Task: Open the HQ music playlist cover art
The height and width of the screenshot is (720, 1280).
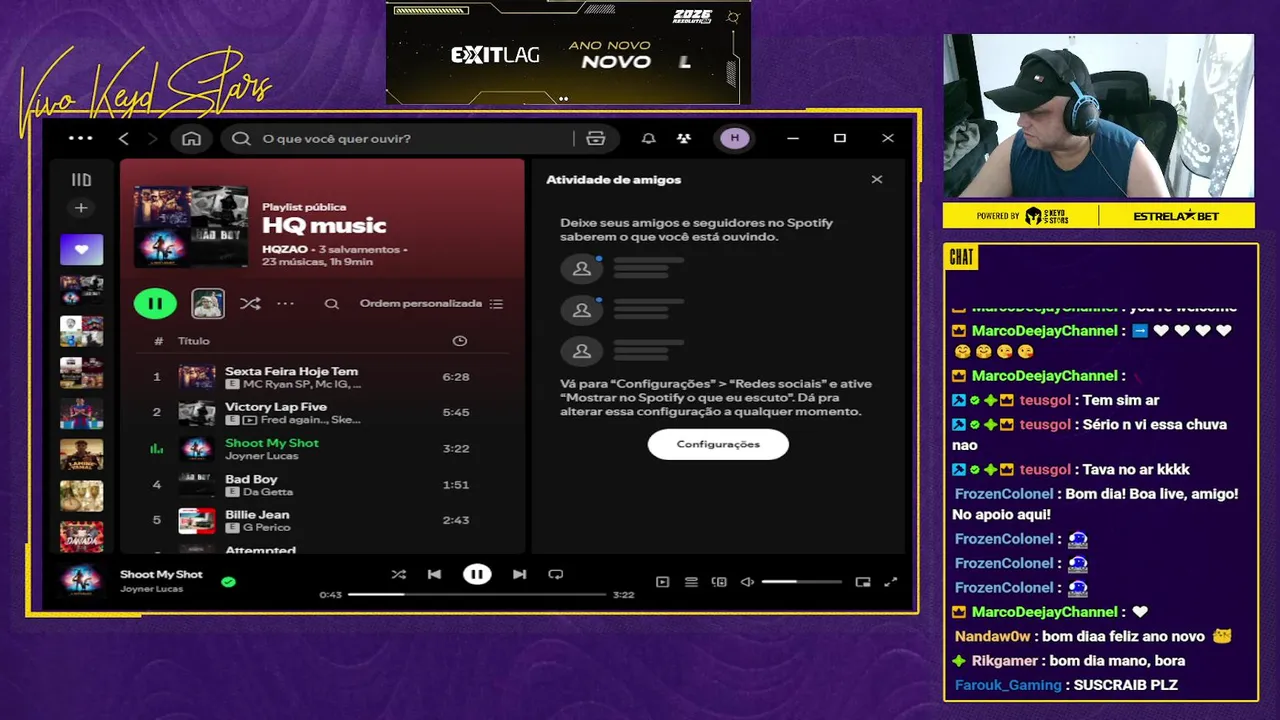Action: pos(191,227)
